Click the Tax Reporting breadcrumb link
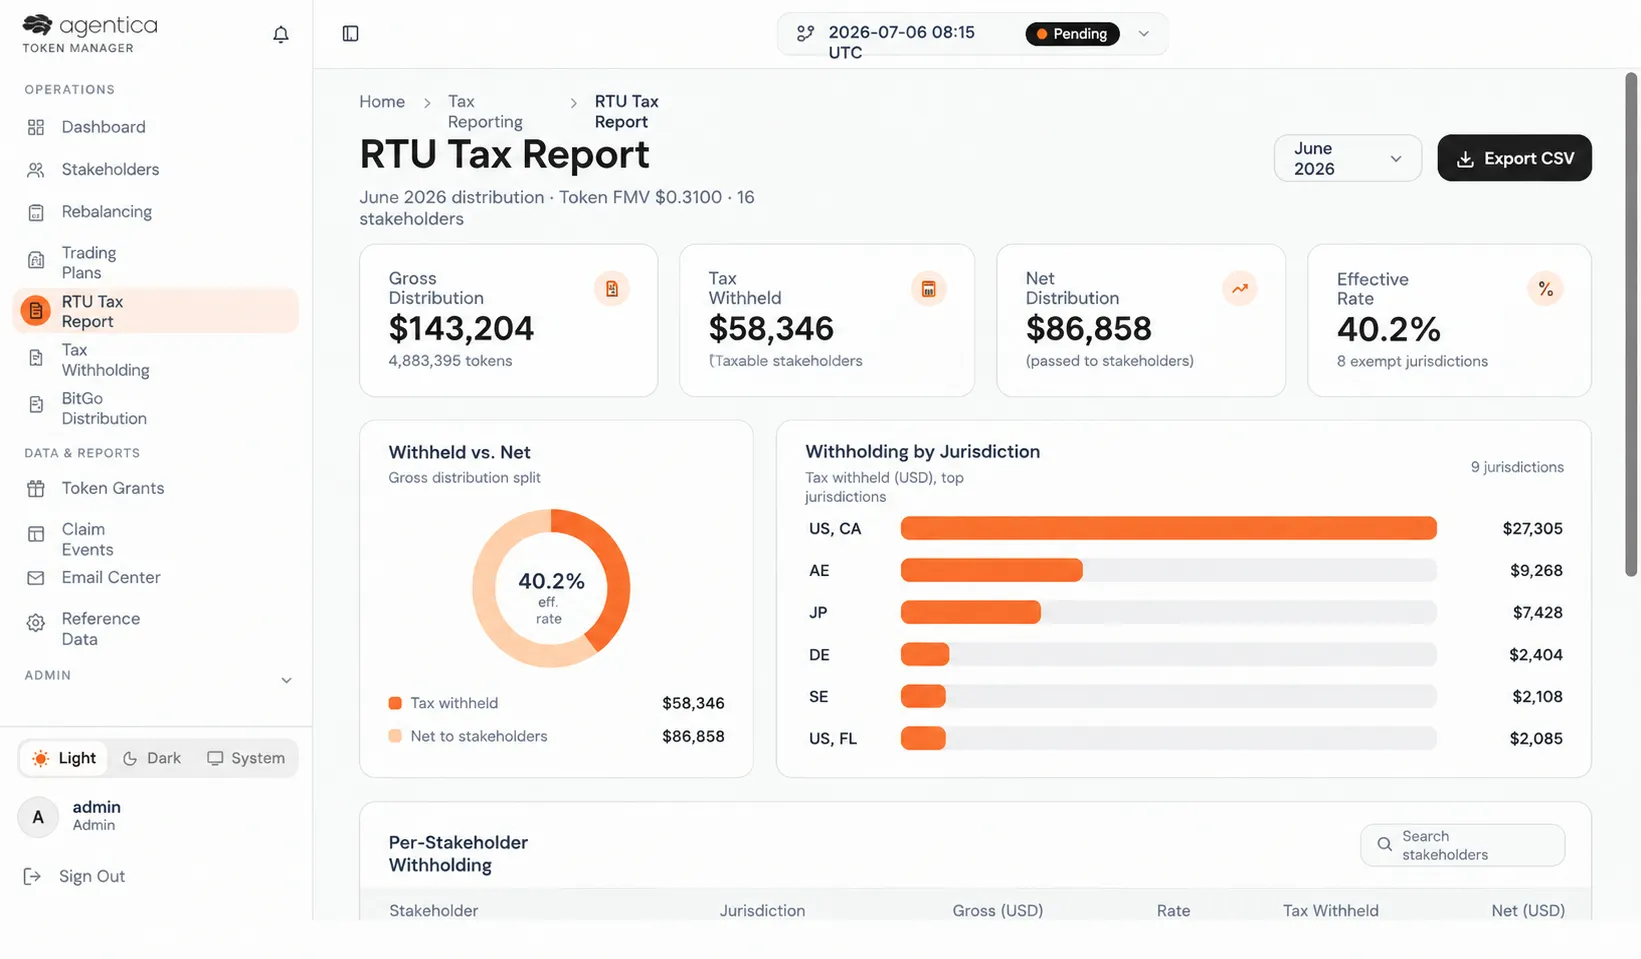This screenshot has height=959, width=1641. pyautogui.click(x=485, y=112)
